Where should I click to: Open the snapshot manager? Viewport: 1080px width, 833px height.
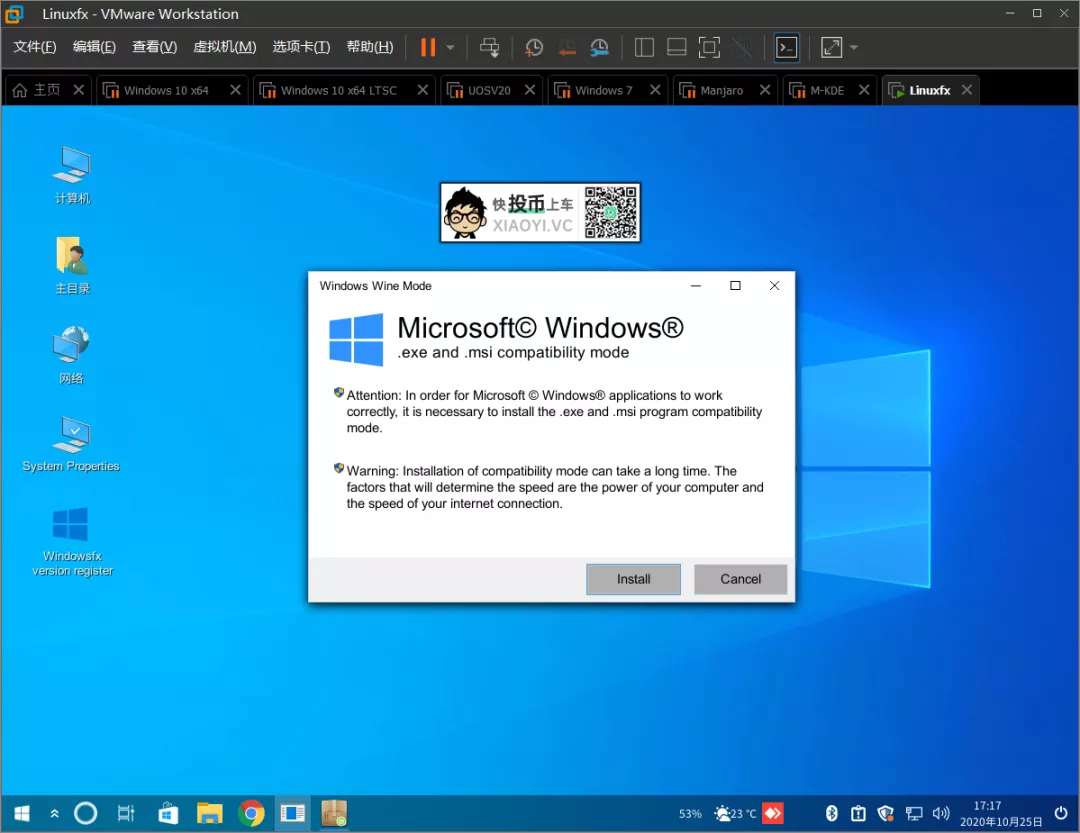599,47
